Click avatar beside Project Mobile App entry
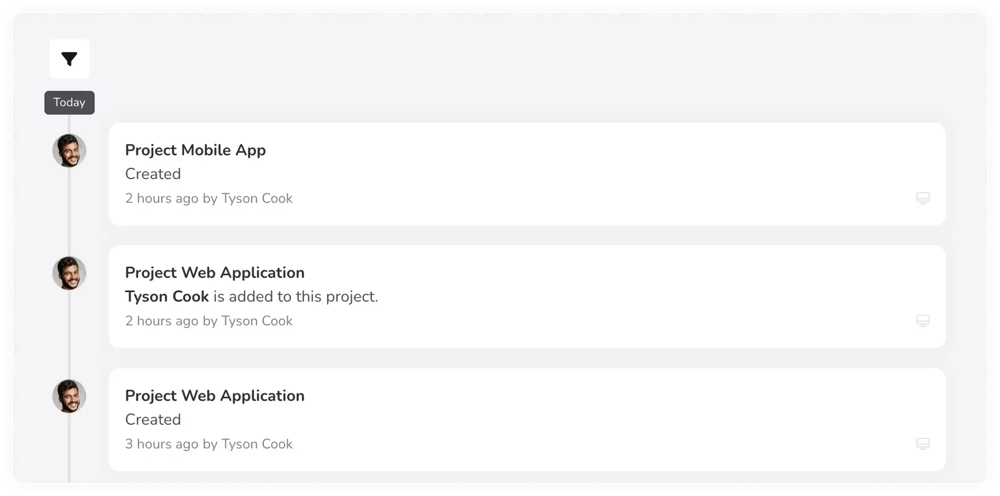The height and width of the screenshot is (496, 1000). click(x=69, y=151)
